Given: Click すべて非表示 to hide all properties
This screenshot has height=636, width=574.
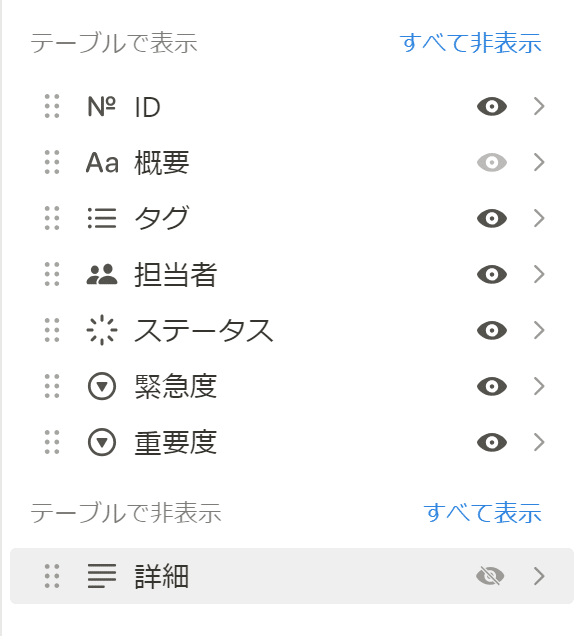Looking at the screenshot, I should (x=471, y=43).
